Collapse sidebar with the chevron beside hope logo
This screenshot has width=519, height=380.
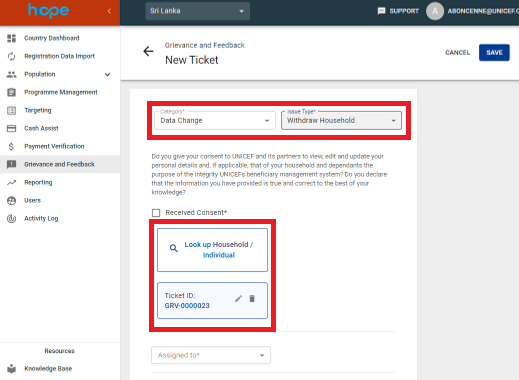(x=109, y=11)
